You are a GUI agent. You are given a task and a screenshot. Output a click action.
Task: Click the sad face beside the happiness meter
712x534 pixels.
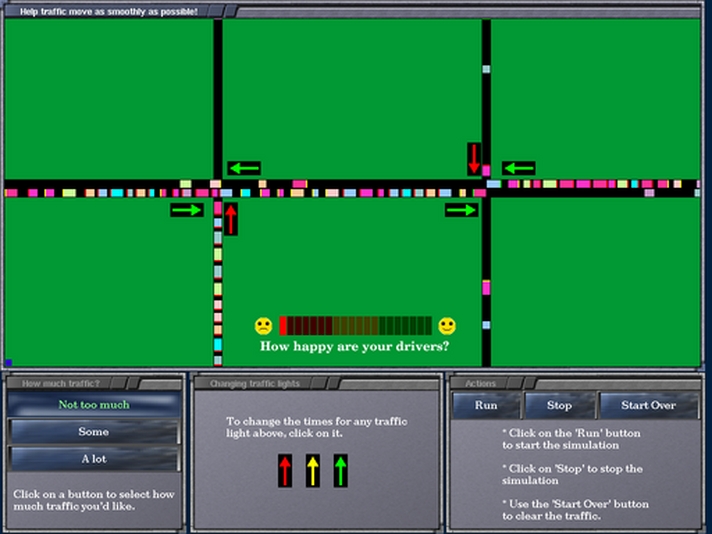click(x=263, y=326)
